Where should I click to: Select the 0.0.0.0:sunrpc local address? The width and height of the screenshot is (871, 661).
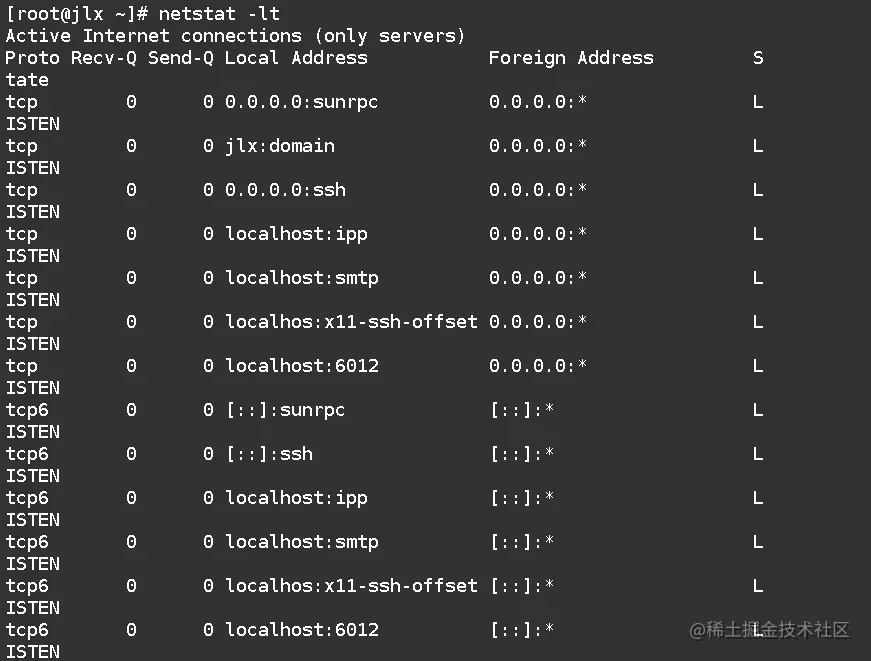pos(301,102)
